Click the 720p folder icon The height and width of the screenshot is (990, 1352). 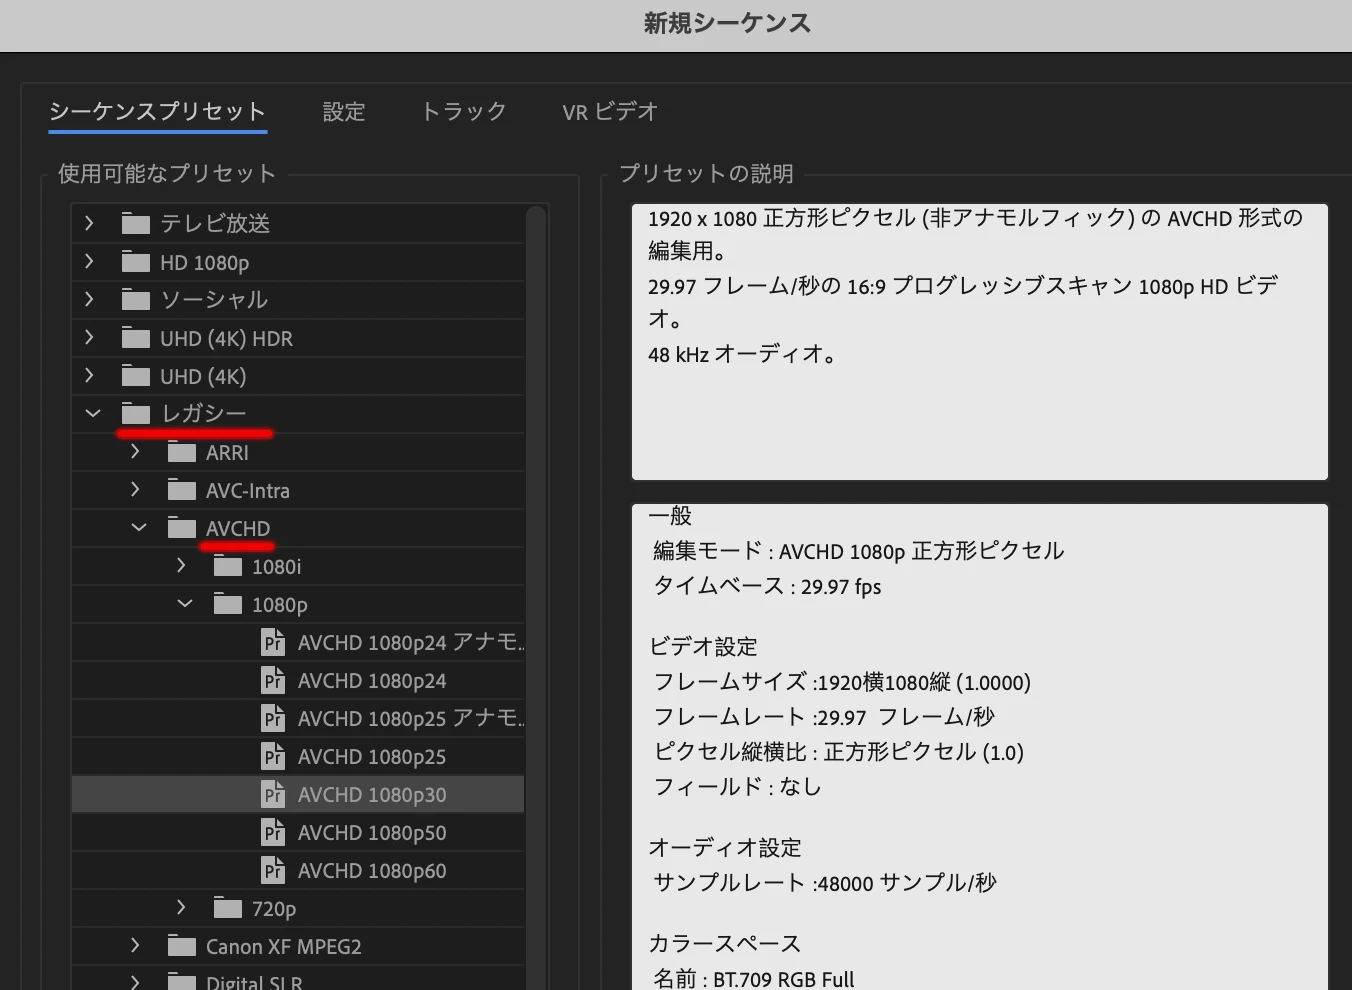tap(227, 908)
